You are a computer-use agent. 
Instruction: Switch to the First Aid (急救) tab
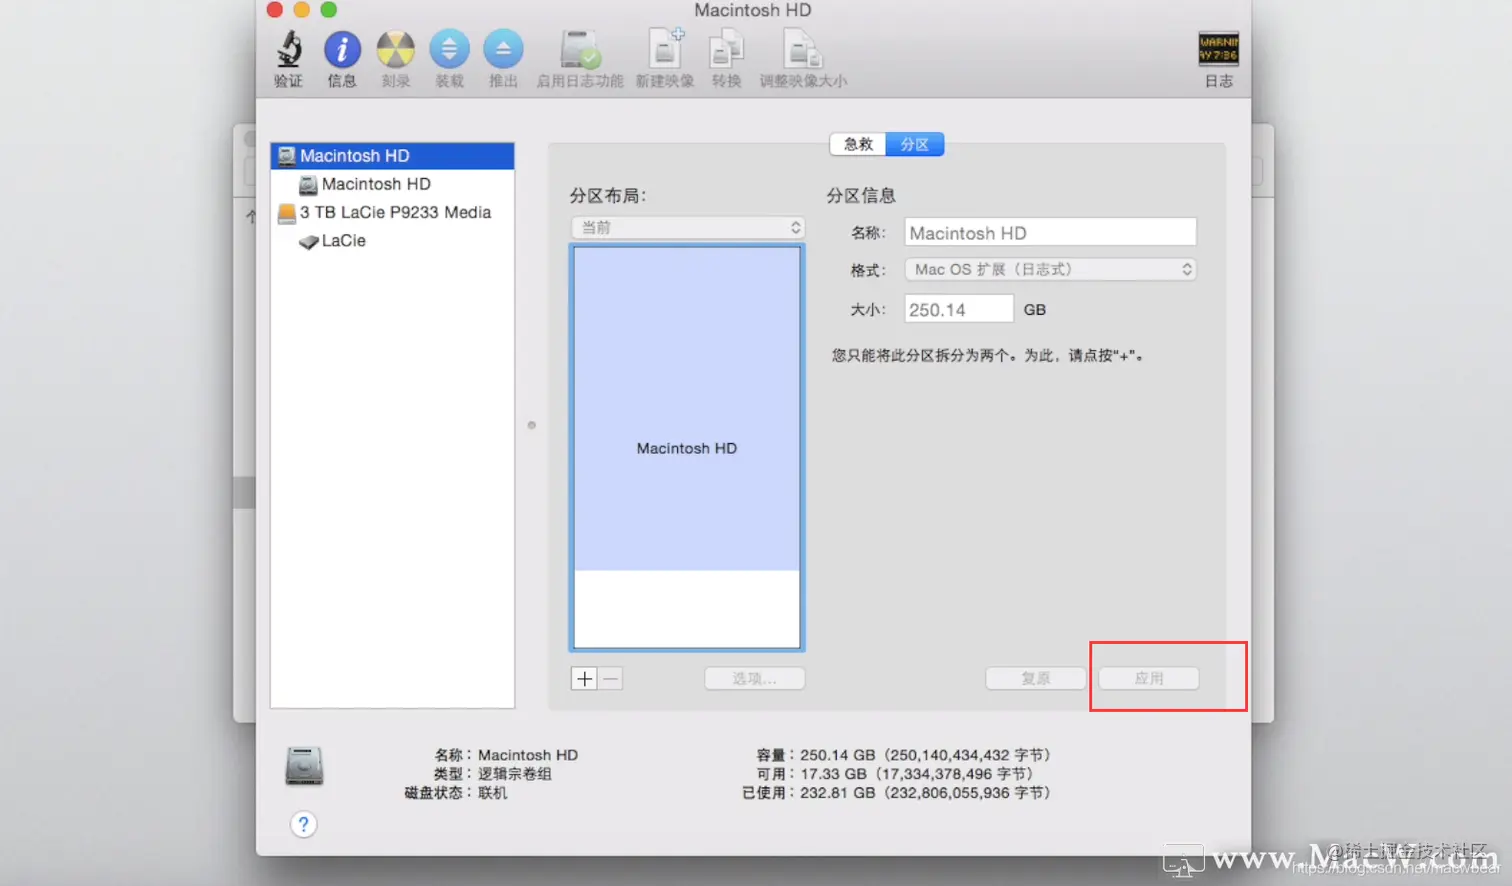[858, 144]
